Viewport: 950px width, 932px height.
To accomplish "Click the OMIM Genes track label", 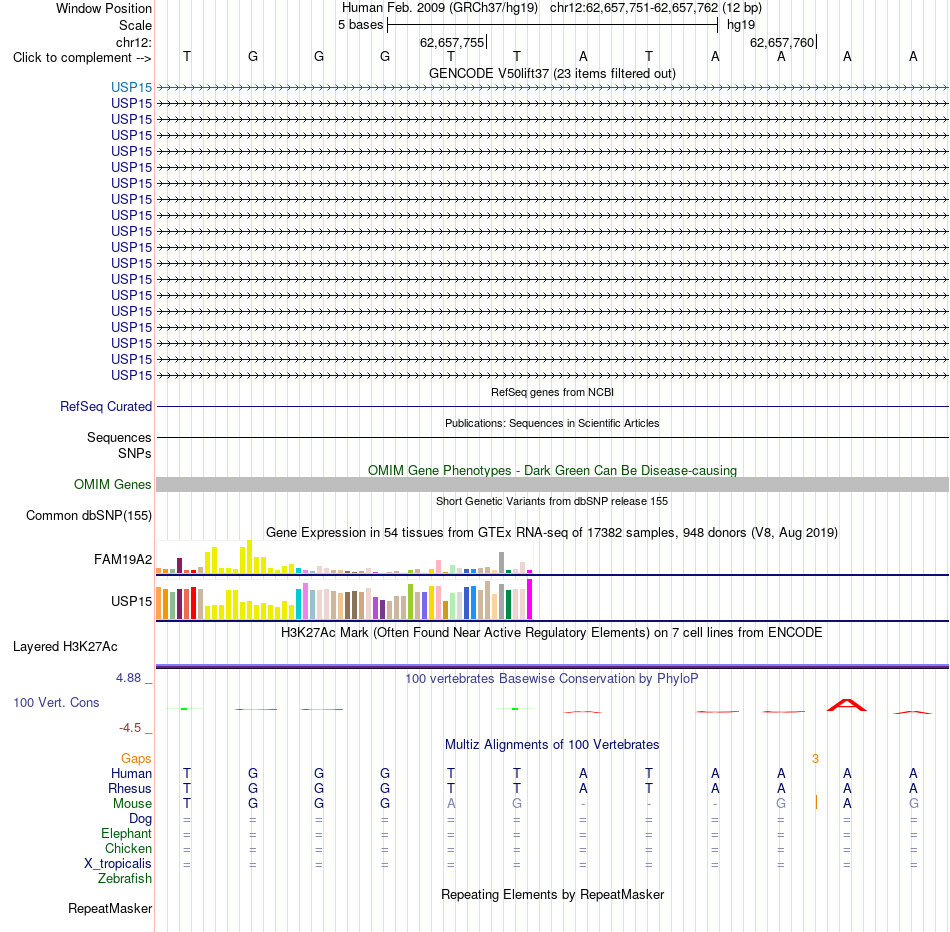I will [112, 484].
